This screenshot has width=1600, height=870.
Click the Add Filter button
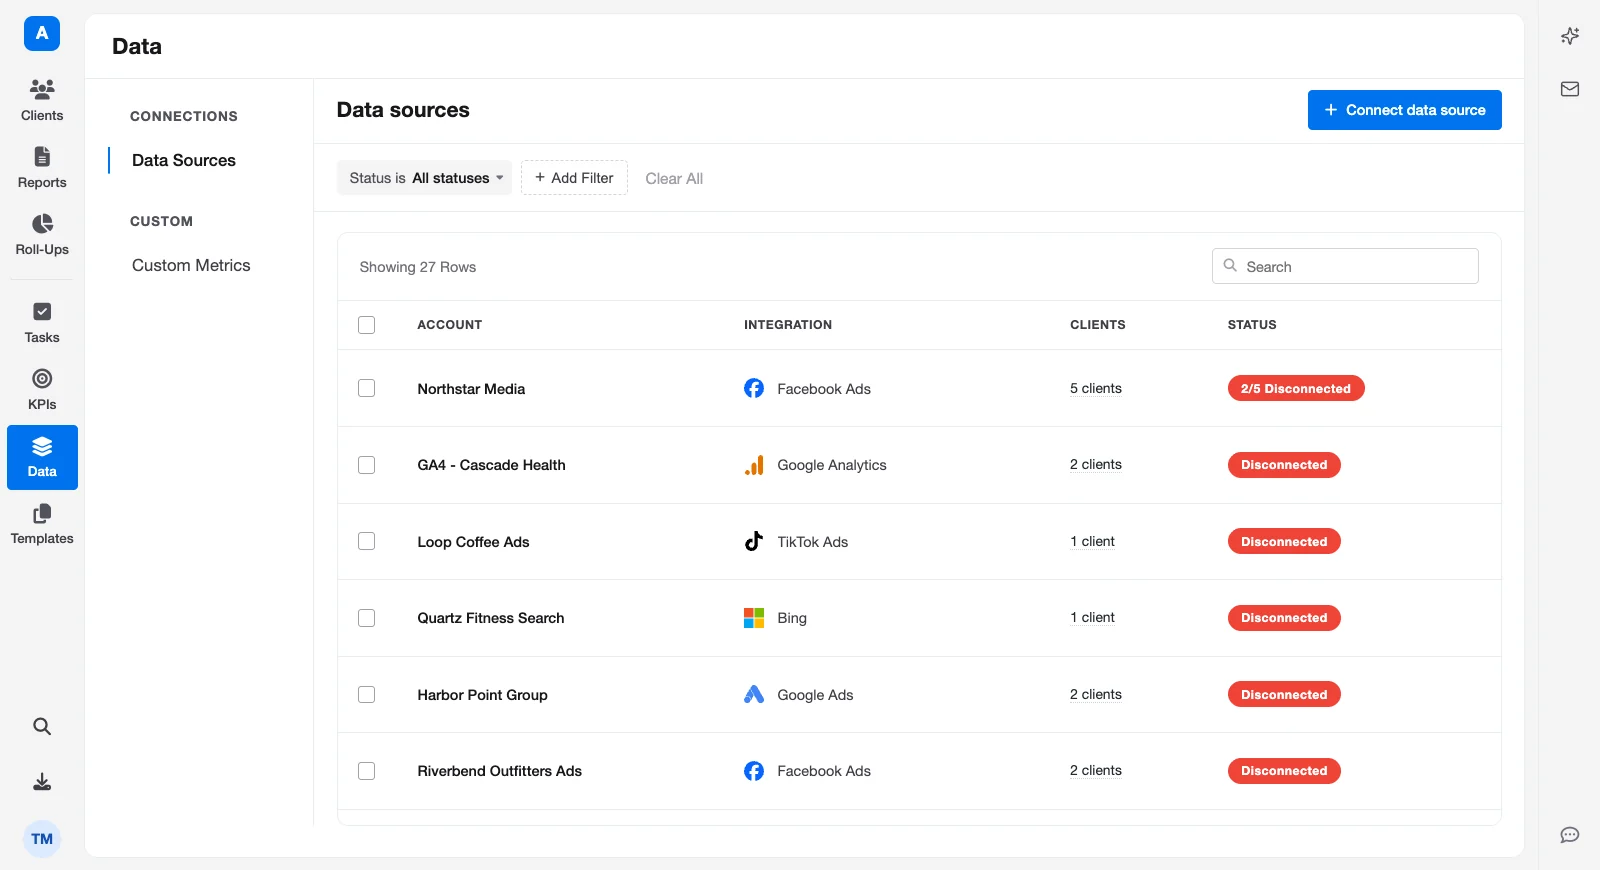(x=574, y=178)
